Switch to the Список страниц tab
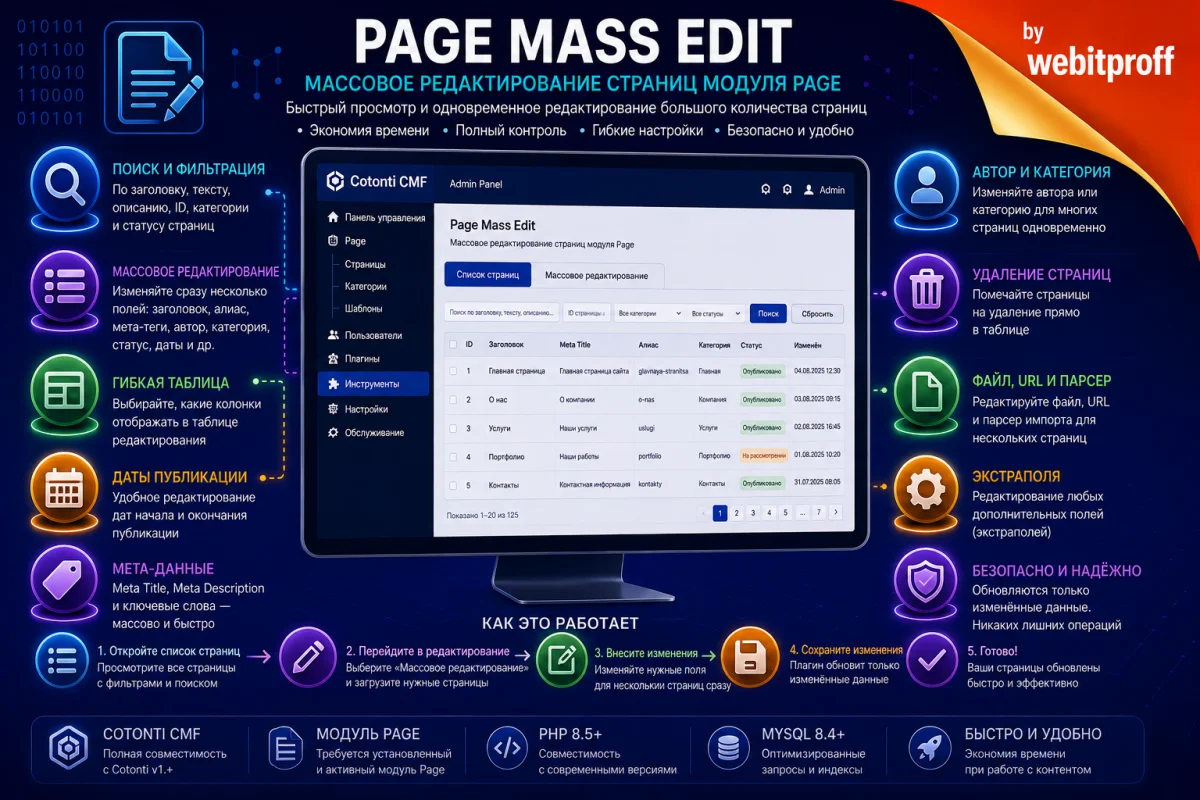This screenshot has height=800, width=1200. pyautogui.click(x=487, y=275)
